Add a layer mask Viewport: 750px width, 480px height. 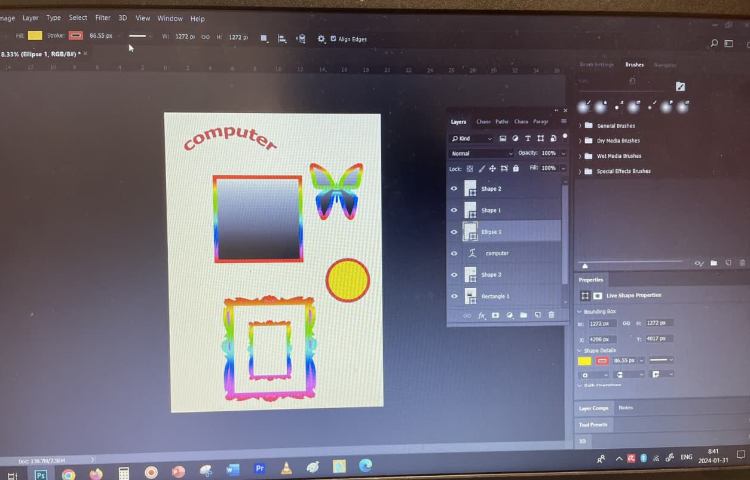tap(495, 315)
